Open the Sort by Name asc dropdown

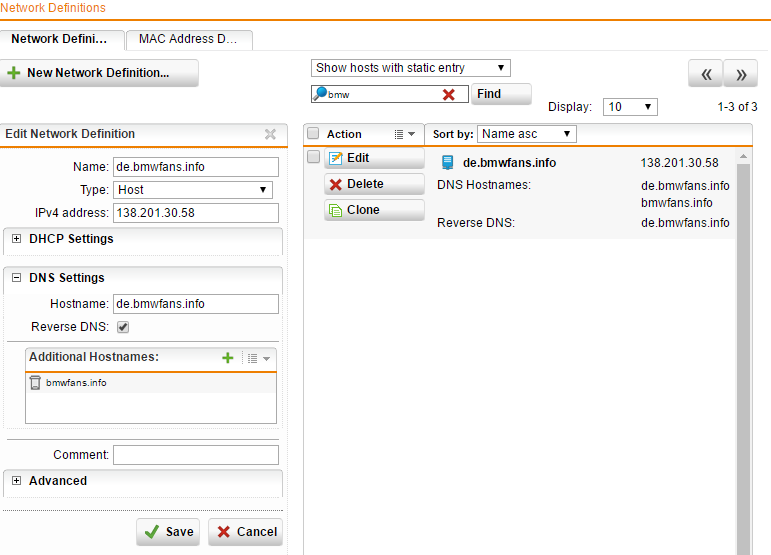(x=527, y=134)
